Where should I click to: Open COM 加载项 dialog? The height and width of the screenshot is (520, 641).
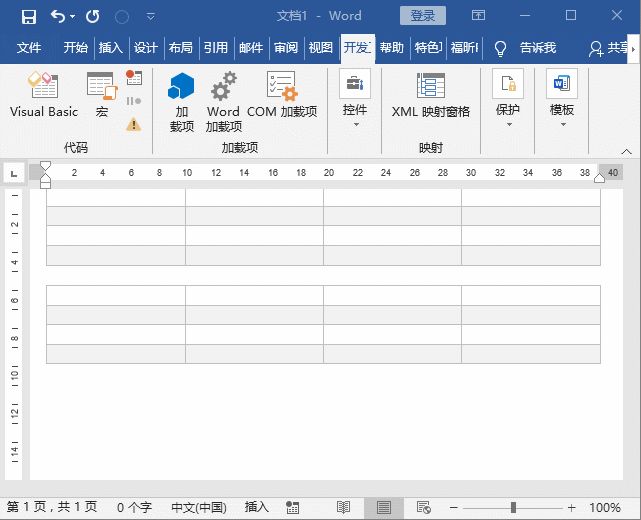(282, 94)
